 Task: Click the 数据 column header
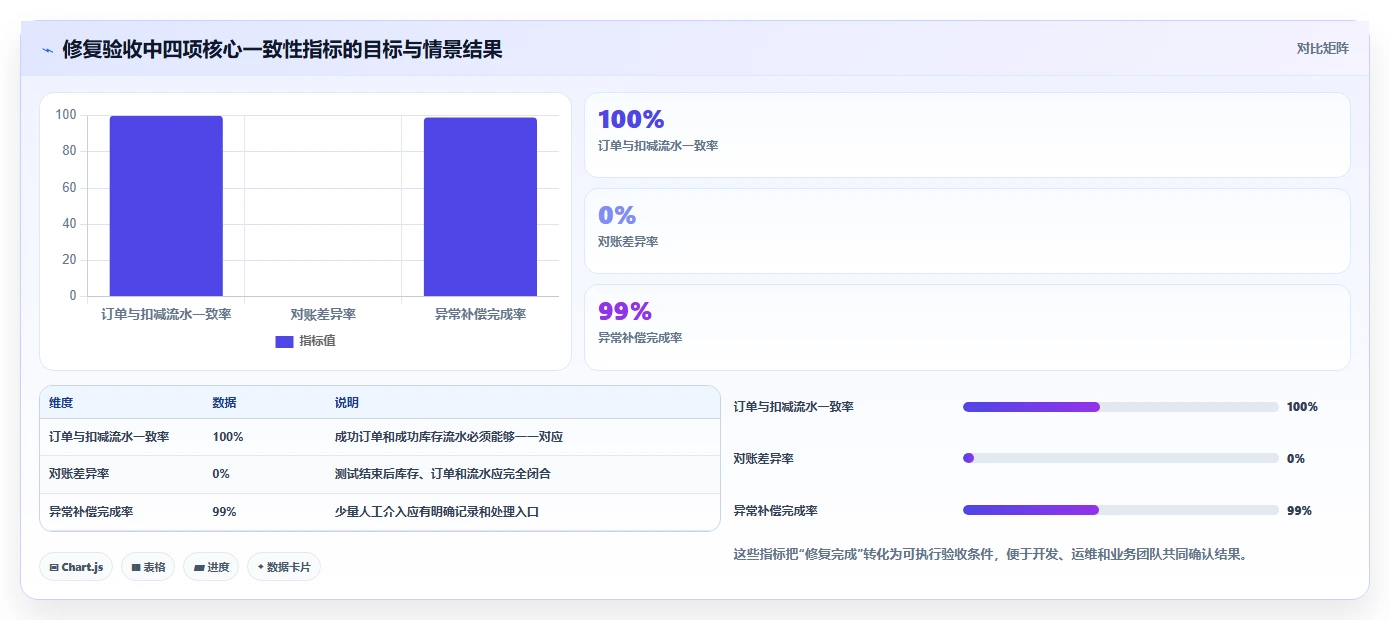[225, 403]
